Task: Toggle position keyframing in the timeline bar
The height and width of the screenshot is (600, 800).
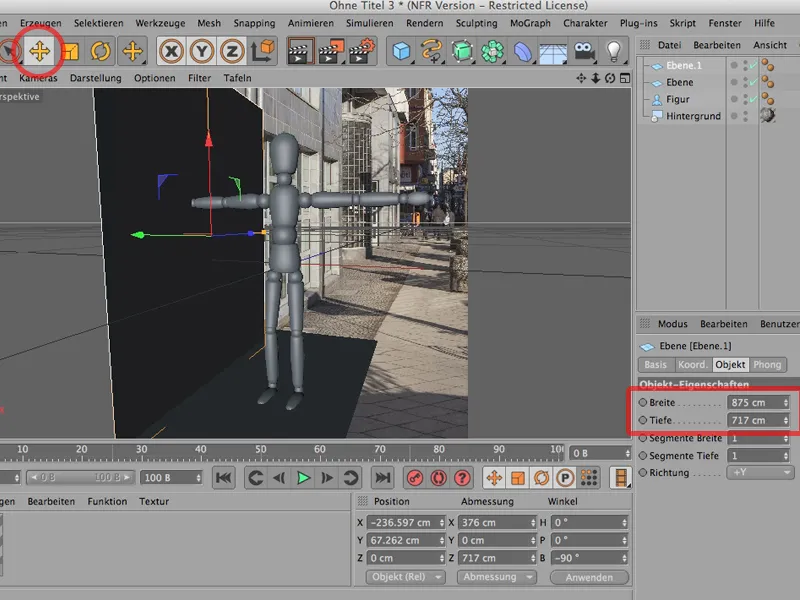Action: (494, 478)
